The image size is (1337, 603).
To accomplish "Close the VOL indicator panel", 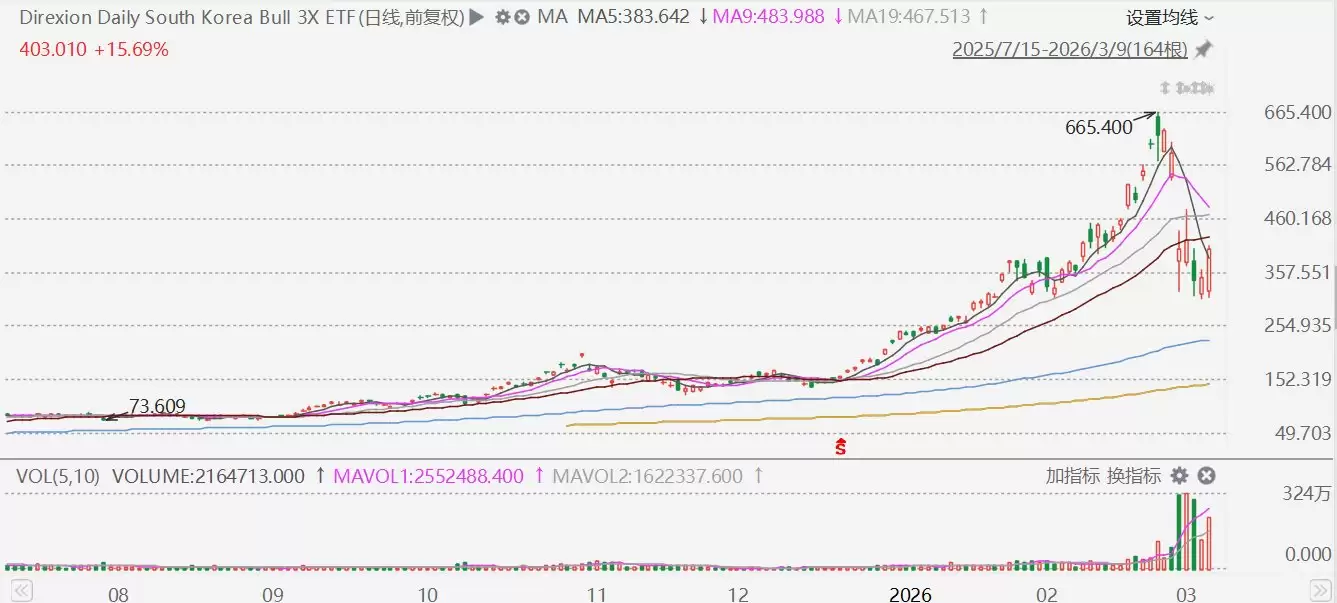I will point(1206,476).
